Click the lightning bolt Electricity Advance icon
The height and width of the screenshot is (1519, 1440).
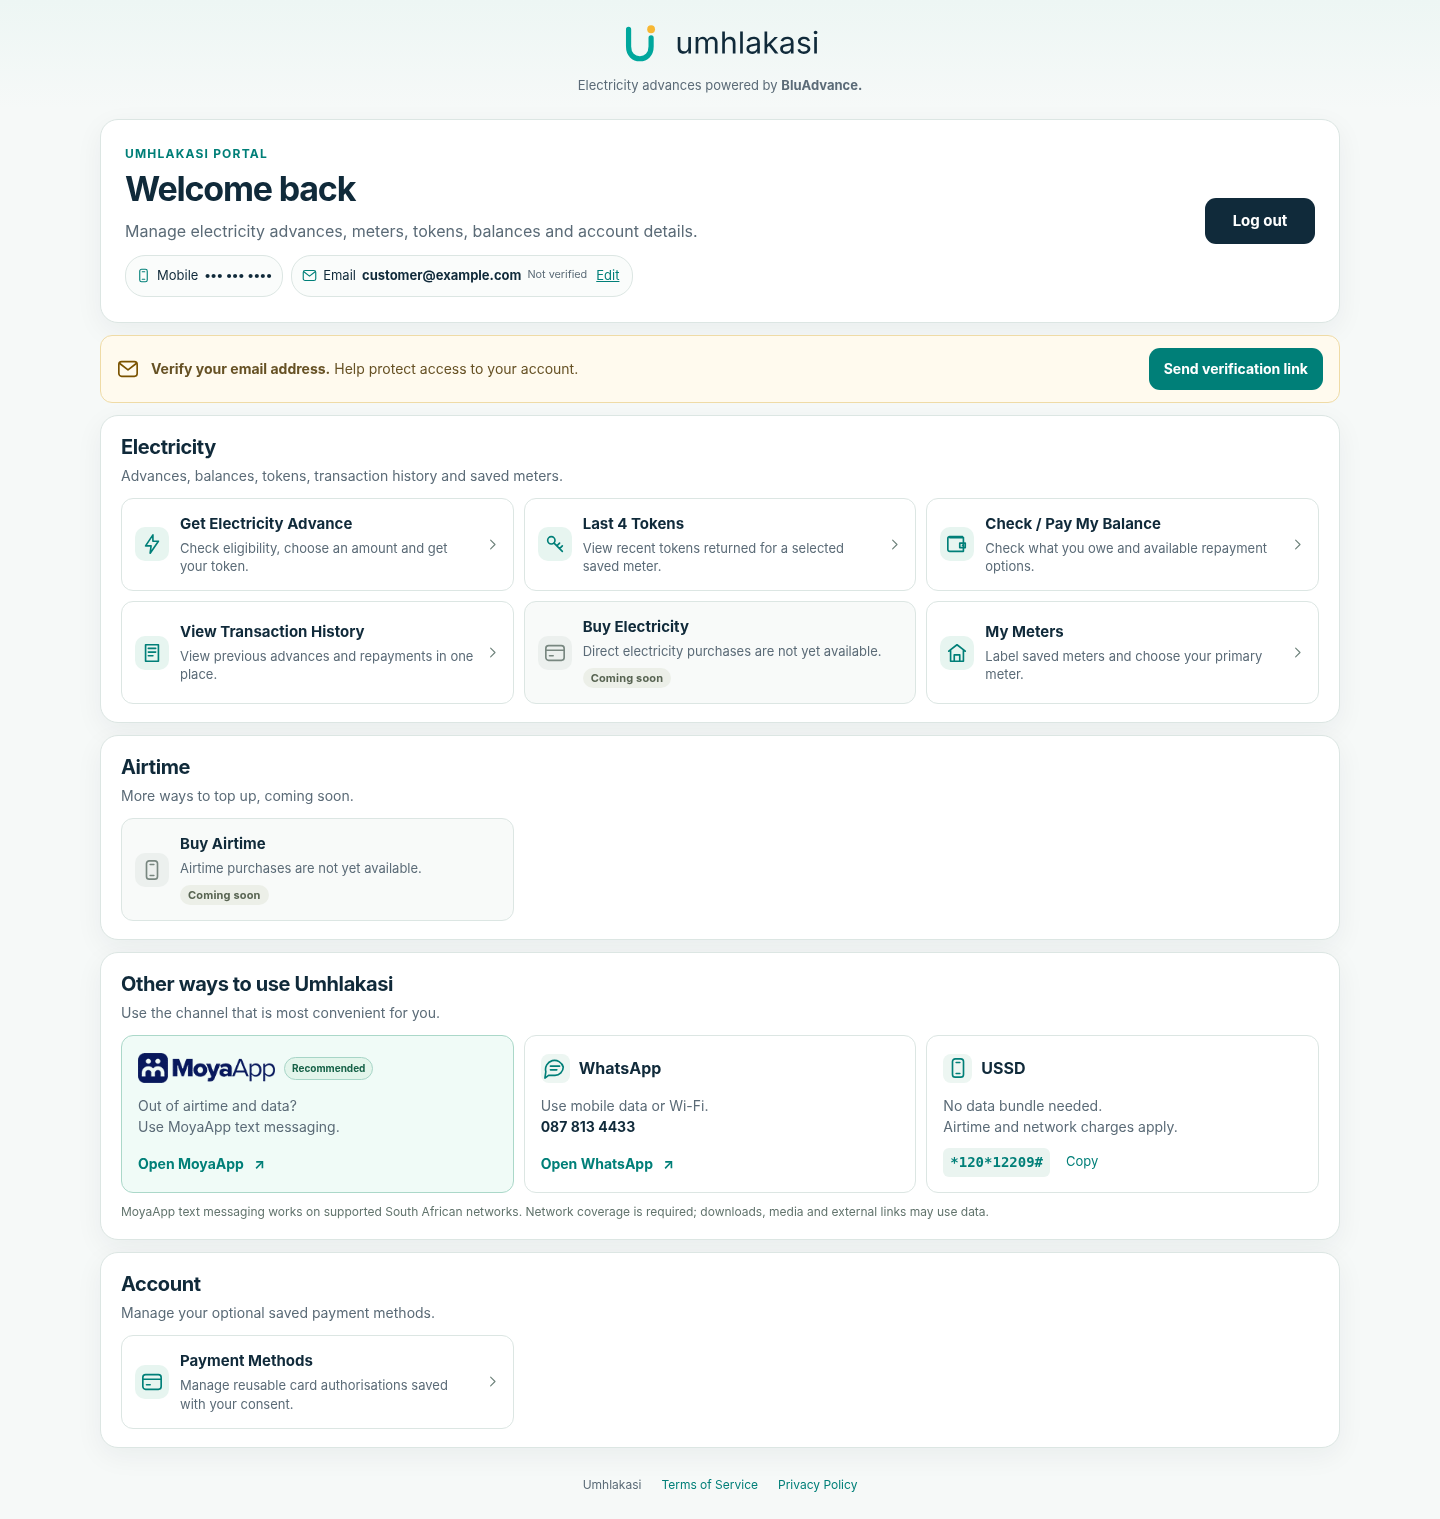[x=152, y=544]
